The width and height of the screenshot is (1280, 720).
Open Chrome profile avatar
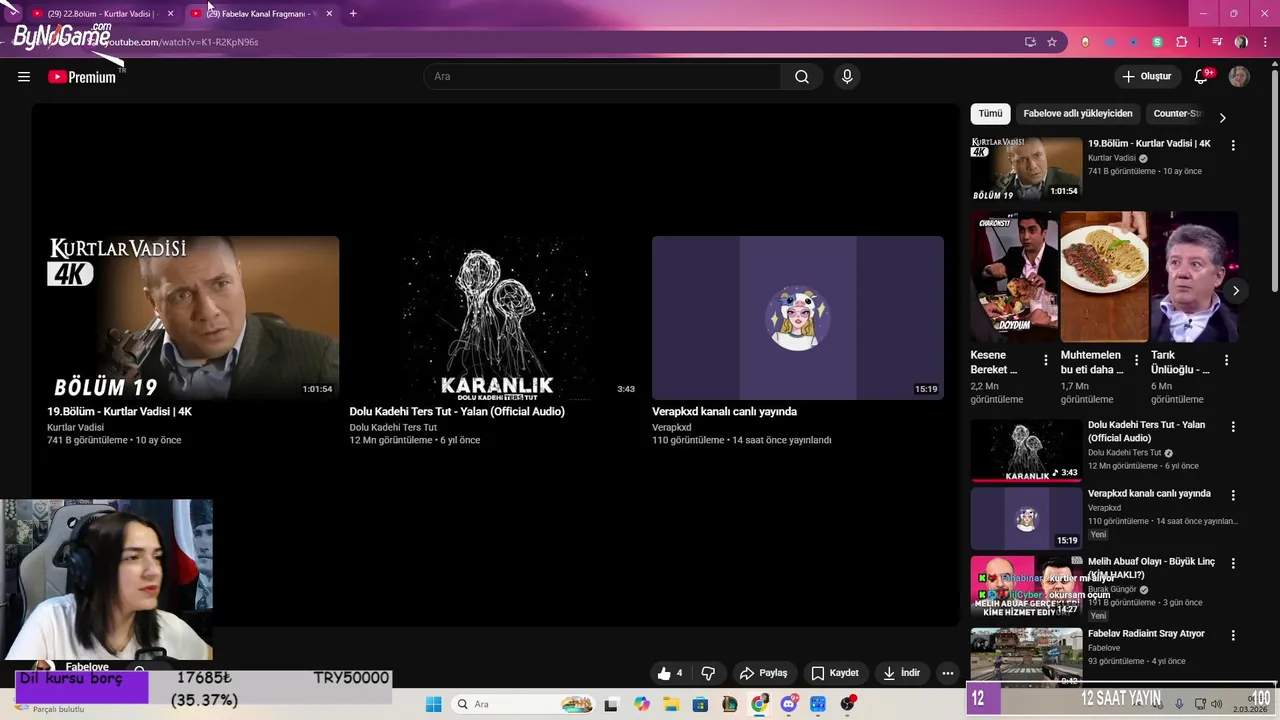[x=1241, y=42]
